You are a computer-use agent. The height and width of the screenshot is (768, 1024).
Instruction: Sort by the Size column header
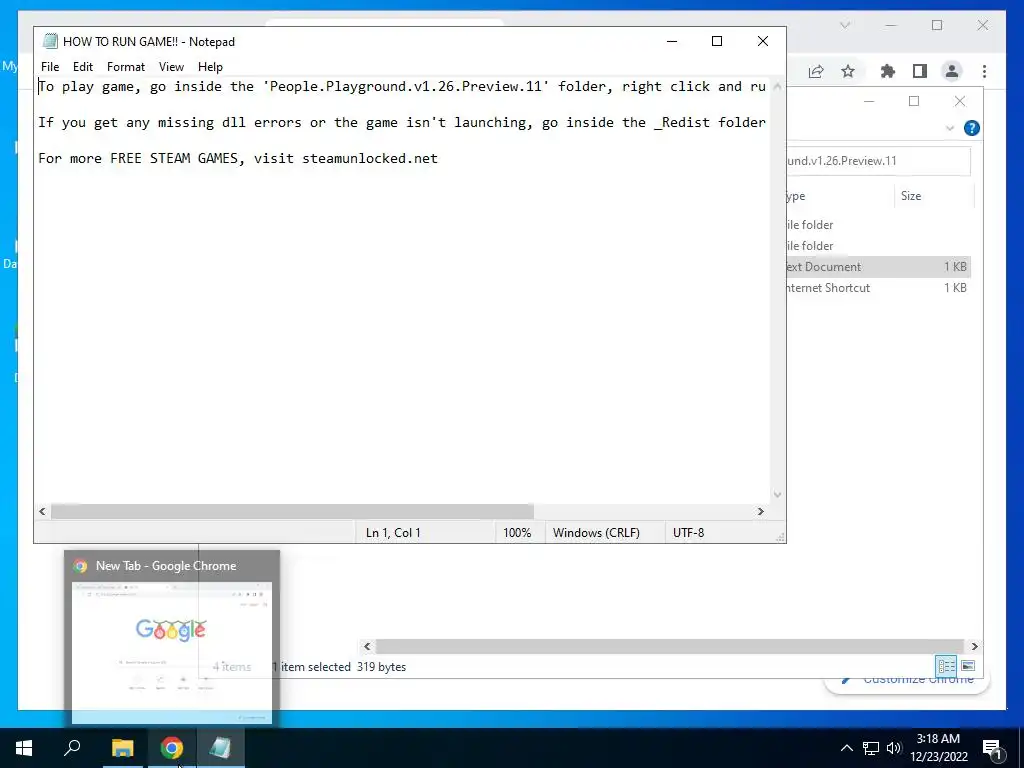[934, 196]
